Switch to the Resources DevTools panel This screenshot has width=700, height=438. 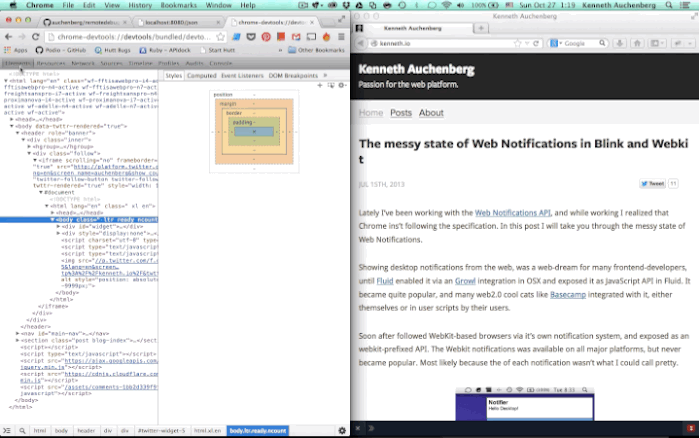point(51,63)
